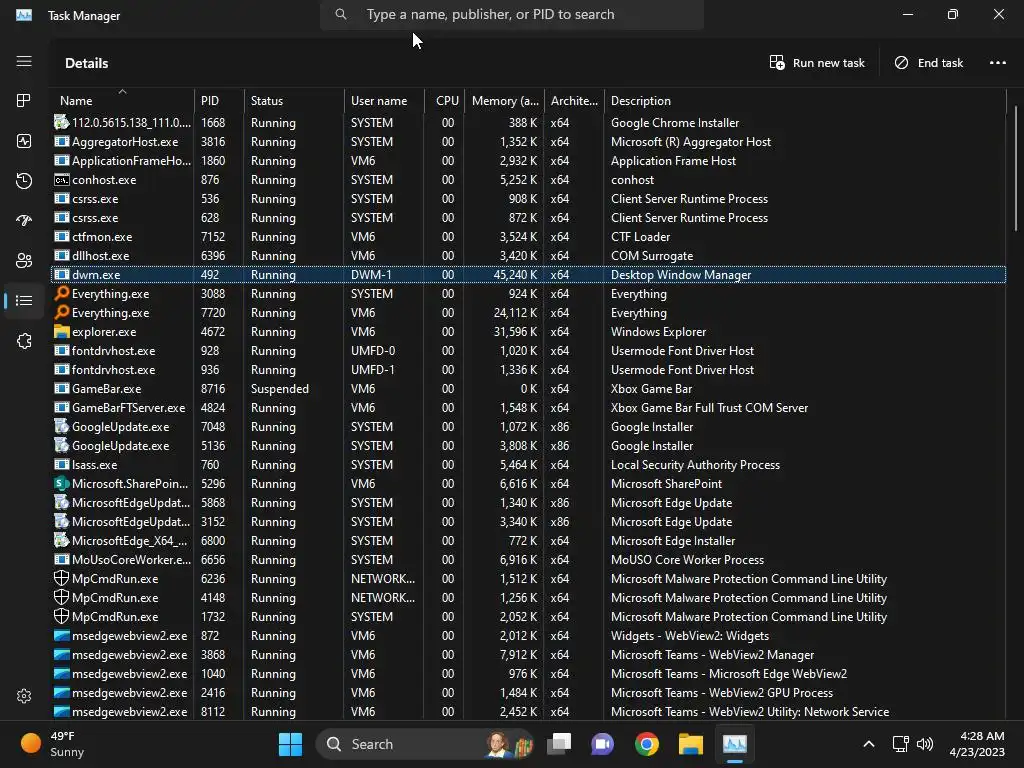1024x768 pixels.
Task: Click Run new task
Action: point(817,63)
